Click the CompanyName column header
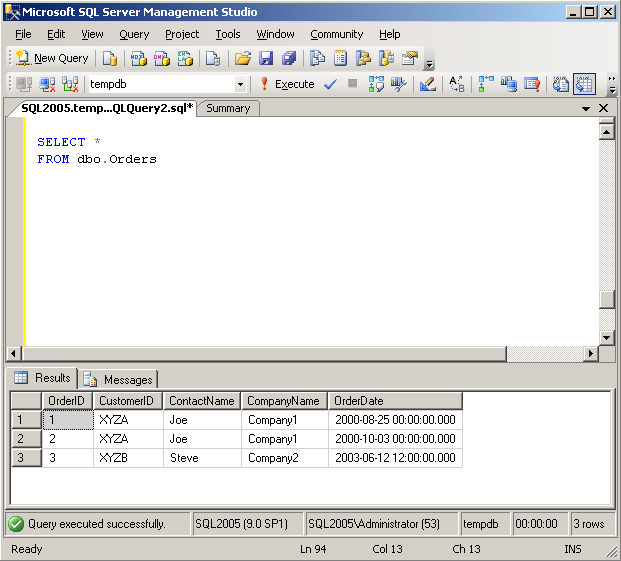Screen dimensions: 621x561 click(284, 401)
